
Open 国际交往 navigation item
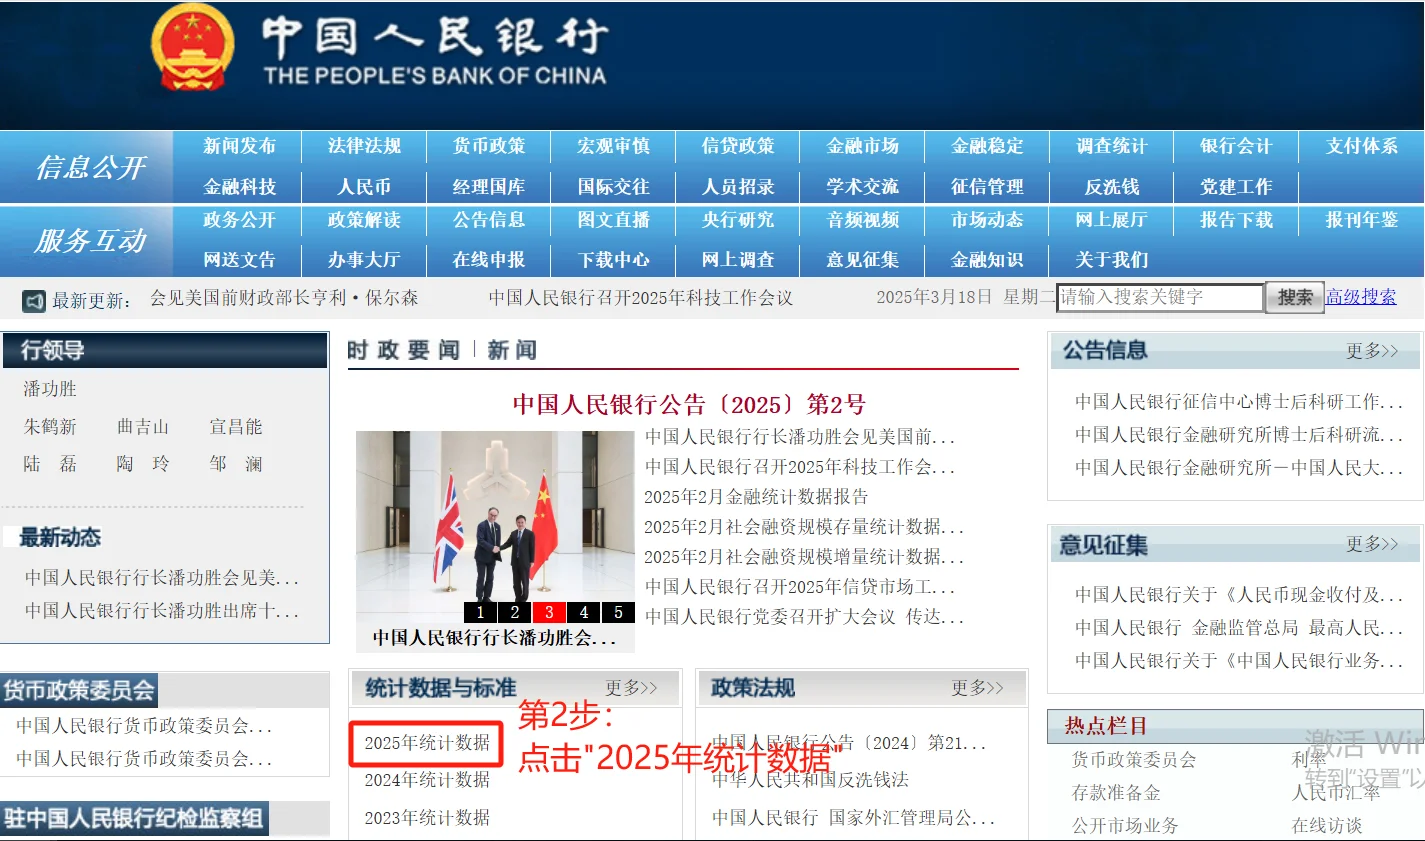613,187
